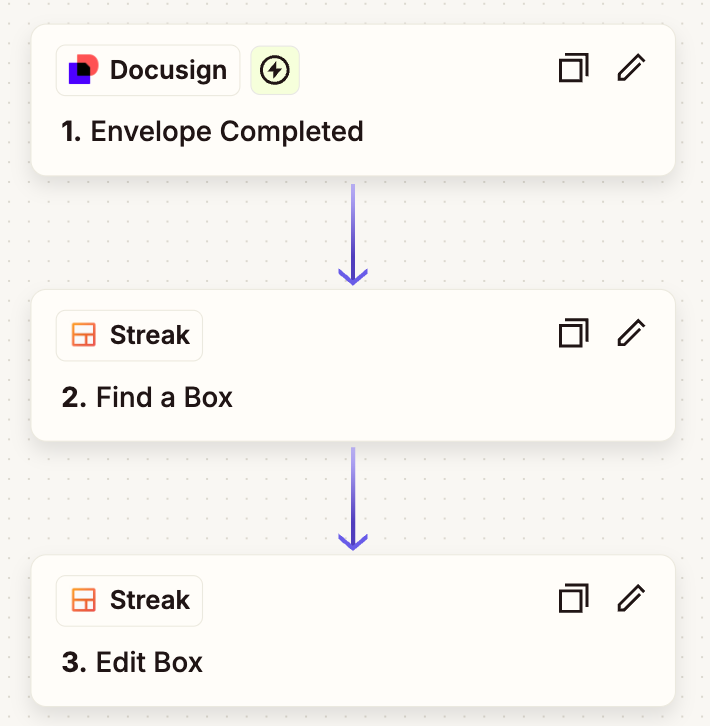This screenshot has width=710, height=726.
Task: Duplicate the Envelope Completed step
Action: point(573,68)
